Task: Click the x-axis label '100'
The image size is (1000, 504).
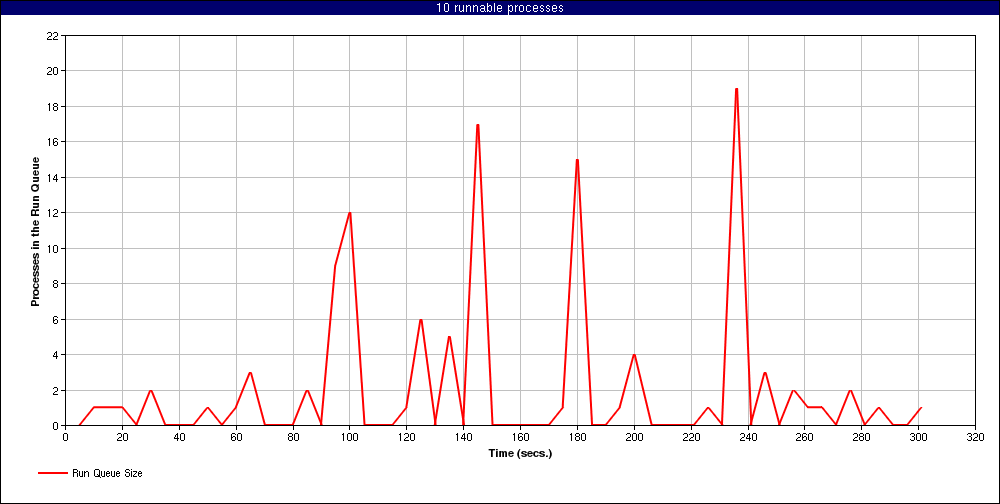Action: point(349,437)
